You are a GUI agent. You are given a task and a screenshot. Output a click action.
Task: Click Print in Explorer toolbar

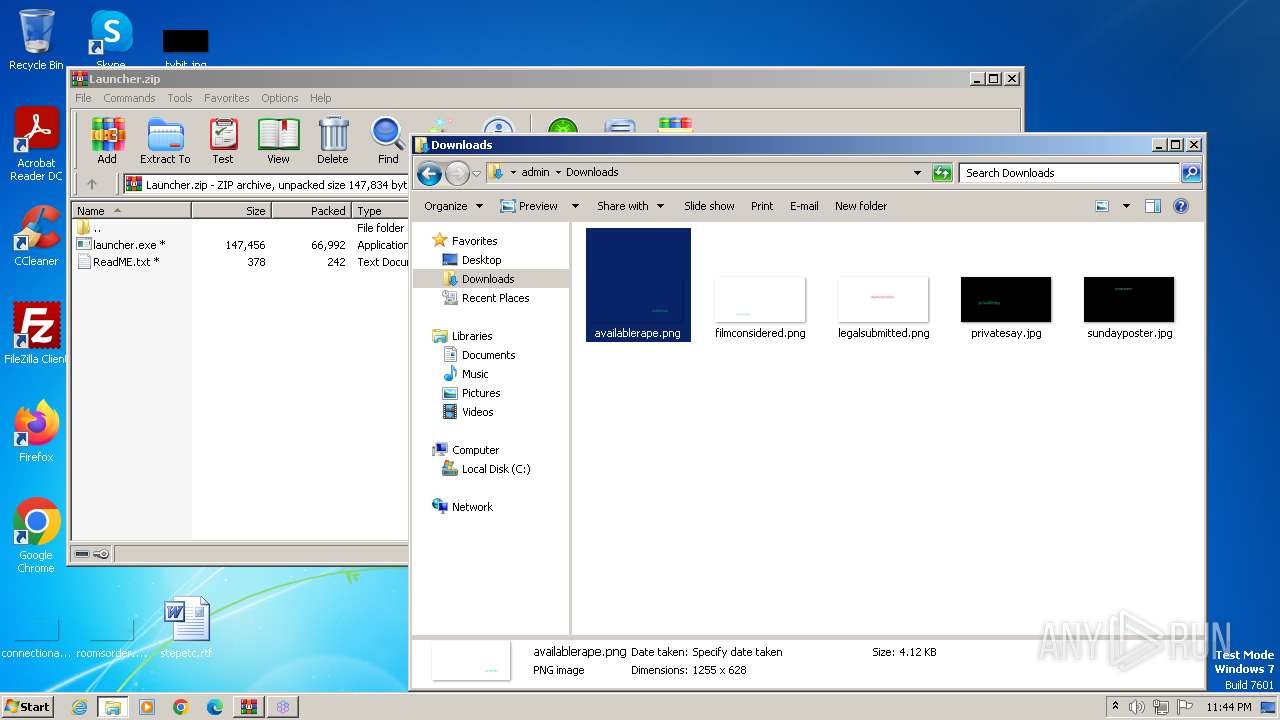click(762, 206)
